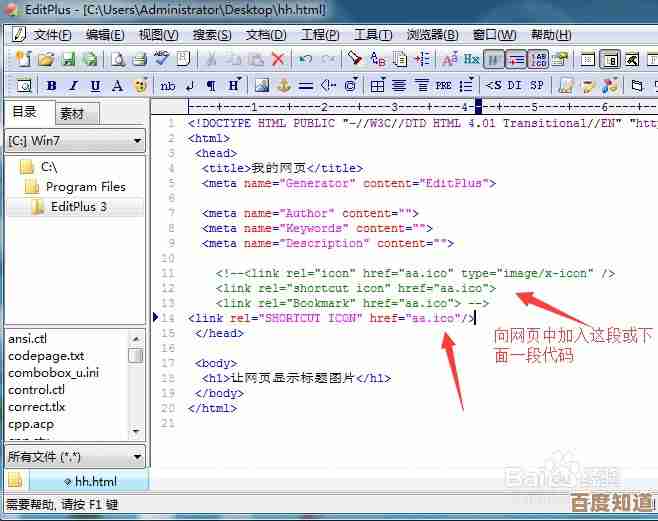Toggle the line number display button
Viewport: 658px width, 521px height.
[538, 60]
